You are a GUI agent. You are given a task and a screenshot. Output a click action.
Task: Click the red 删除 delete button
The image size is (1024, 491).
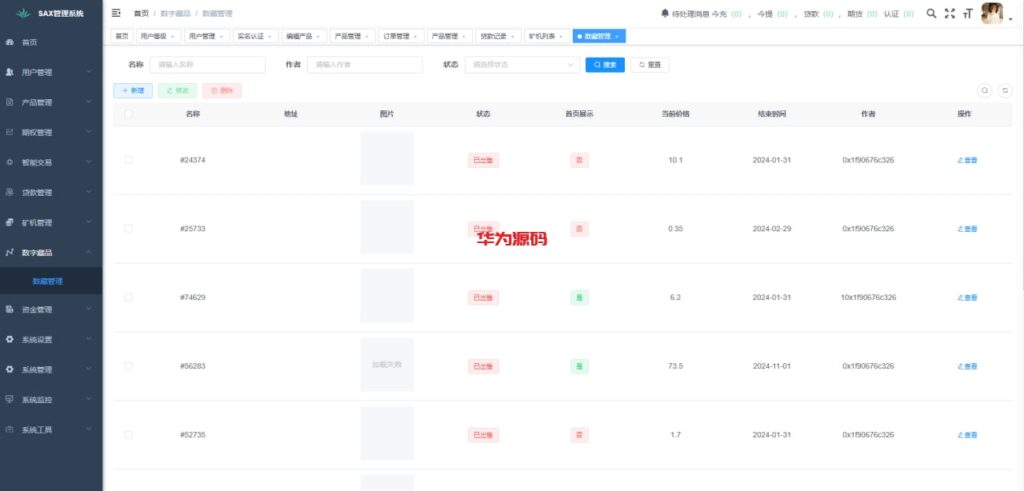pyautogui.click(x=222, y=91)
